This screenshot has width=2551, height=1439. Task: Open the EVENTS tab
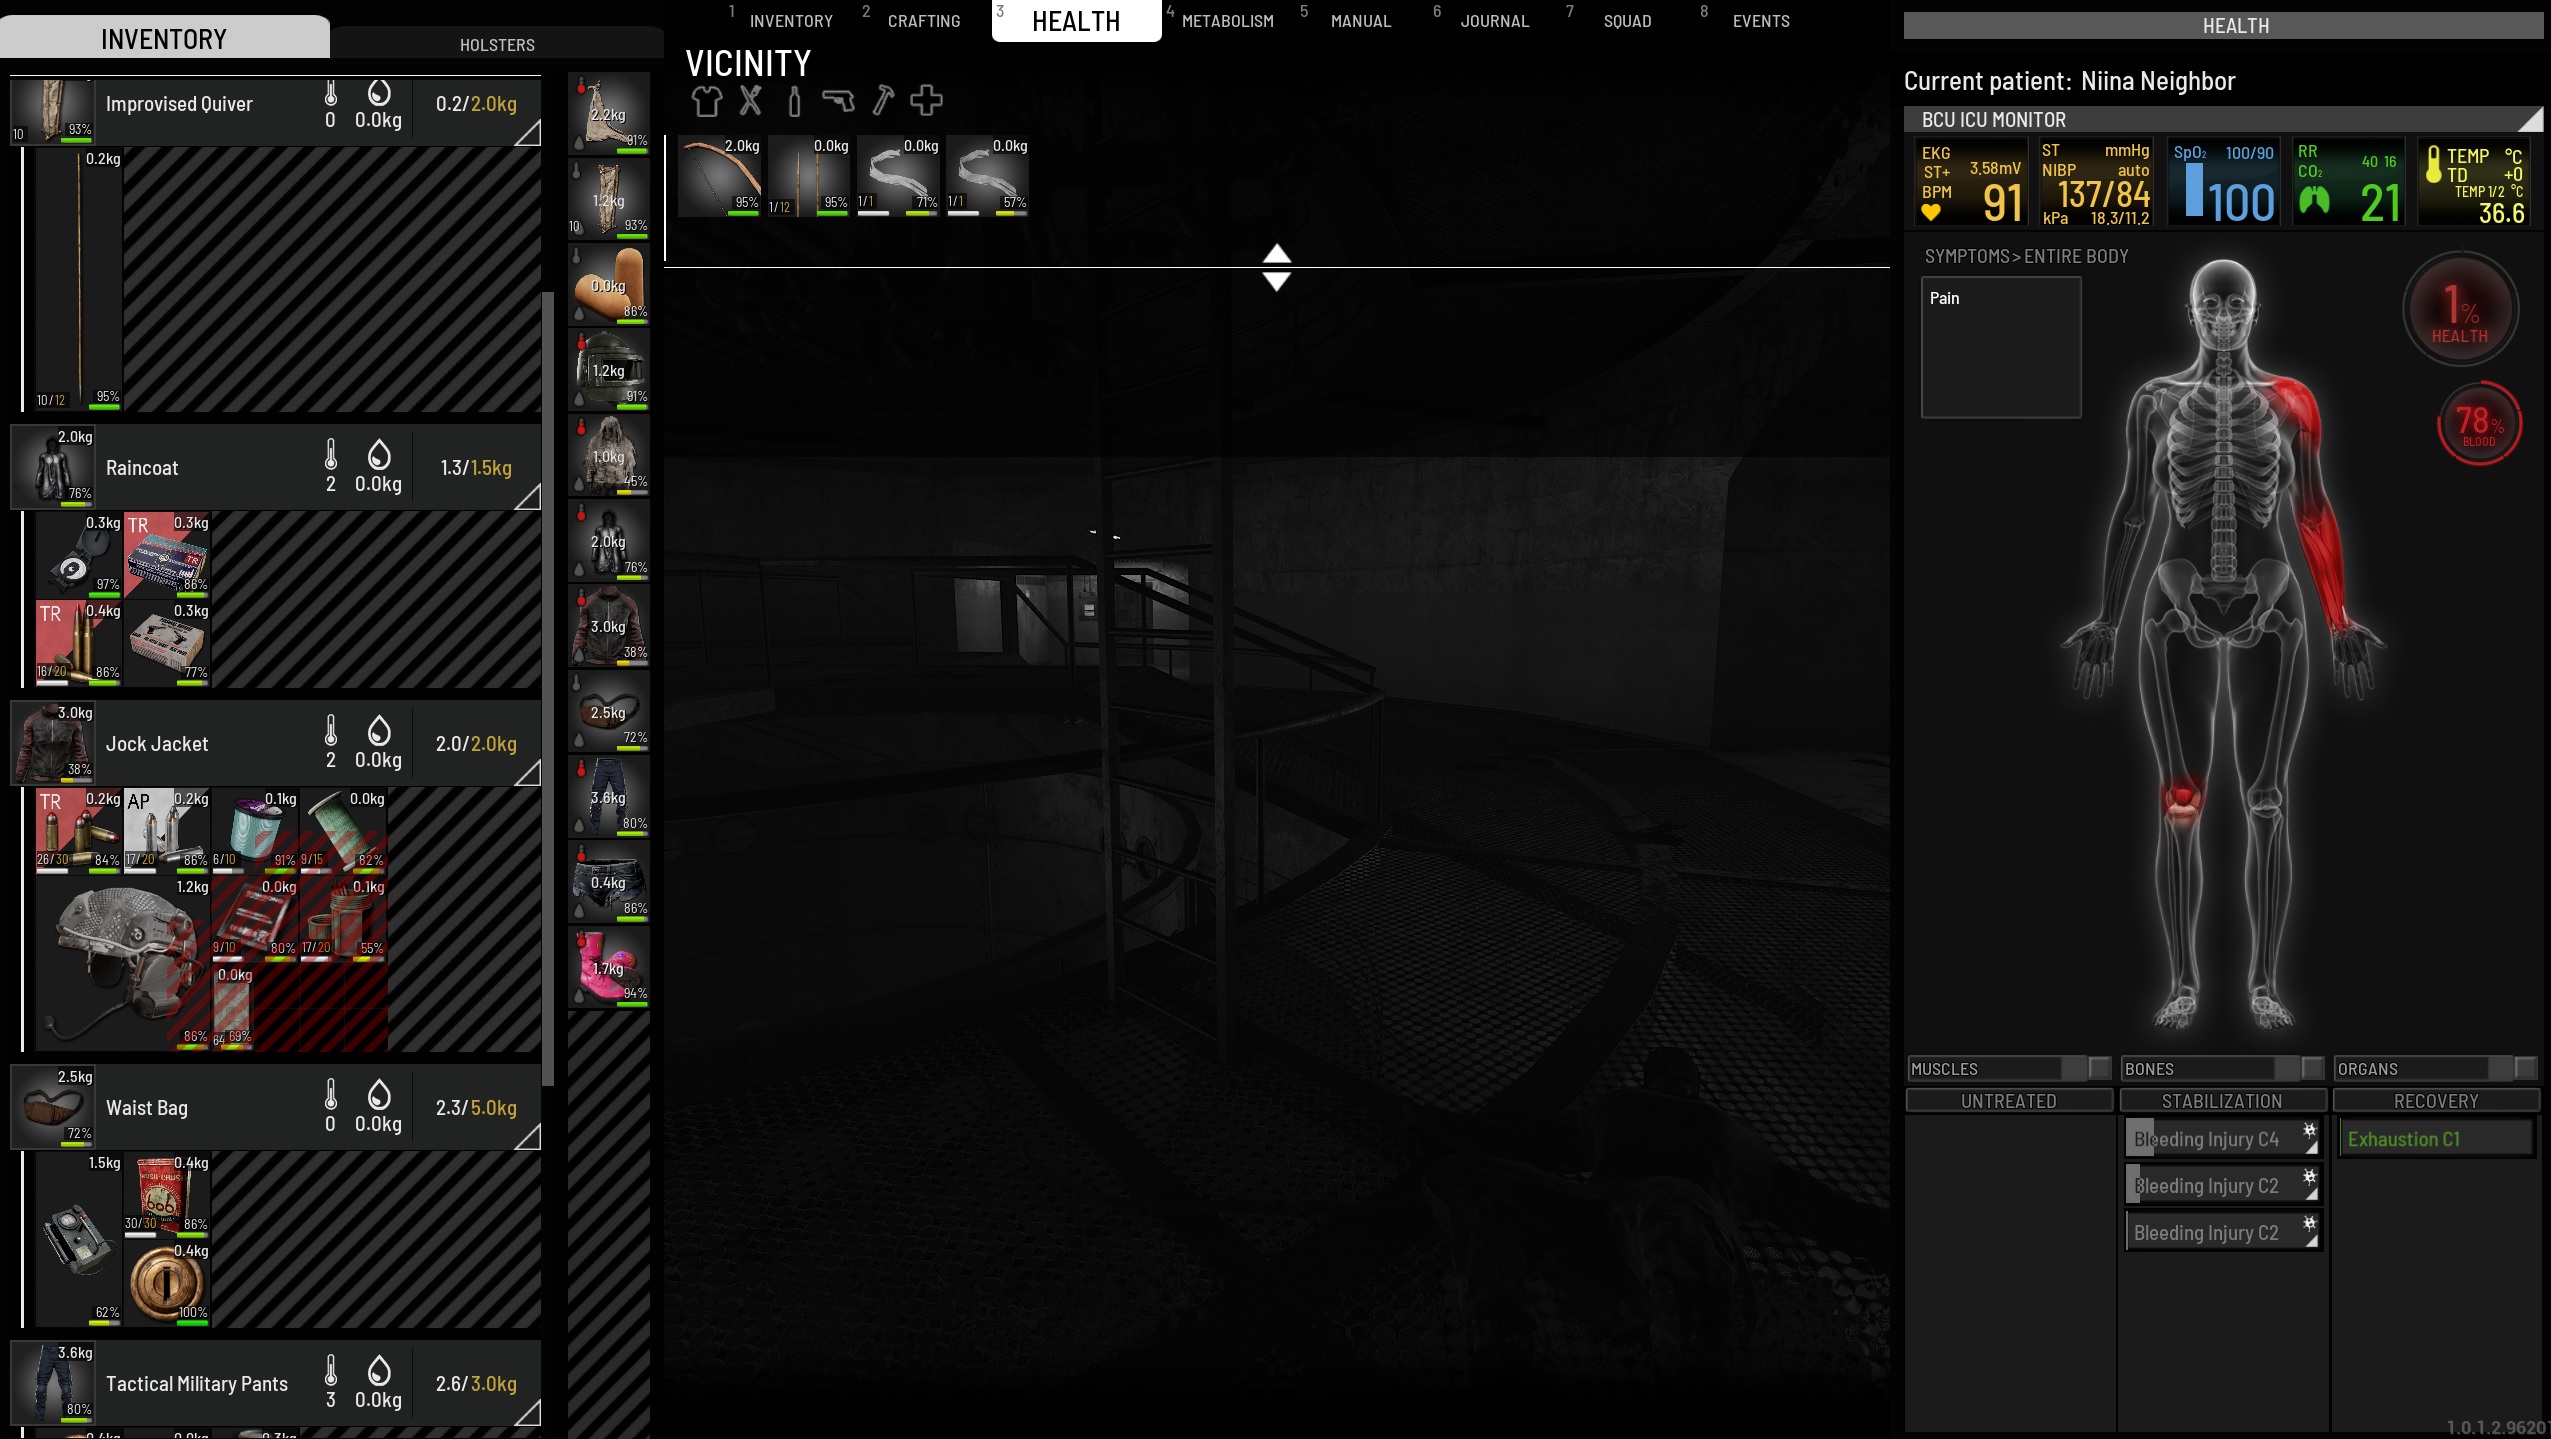(1761, 21)
